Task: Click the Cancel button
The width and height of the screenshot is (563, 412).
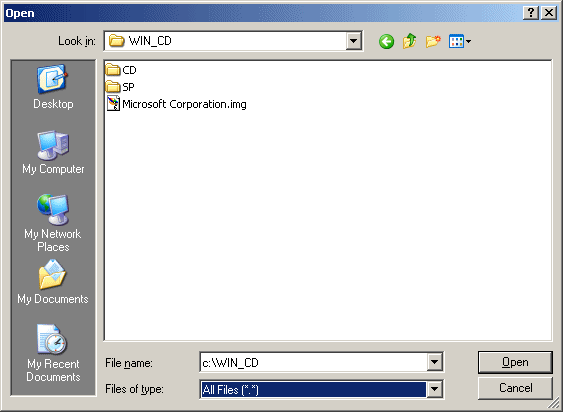Action: [x=515, y=388]
